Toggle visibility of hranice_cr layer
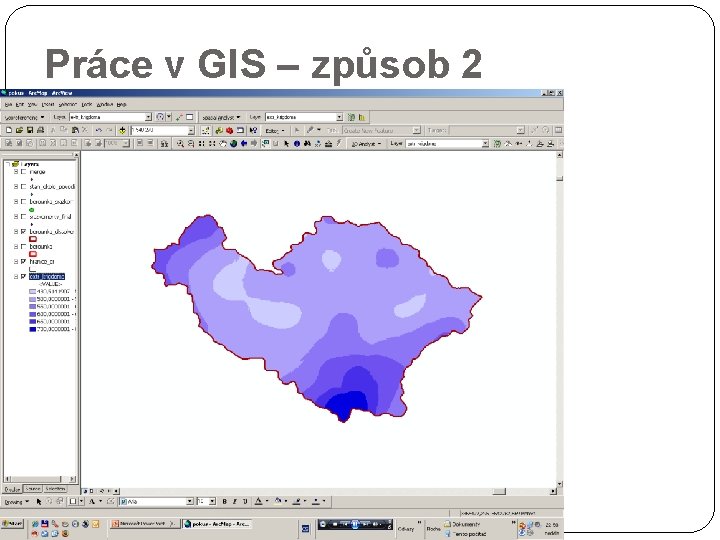Screen dimensions: 720x540 pos(23,261)
